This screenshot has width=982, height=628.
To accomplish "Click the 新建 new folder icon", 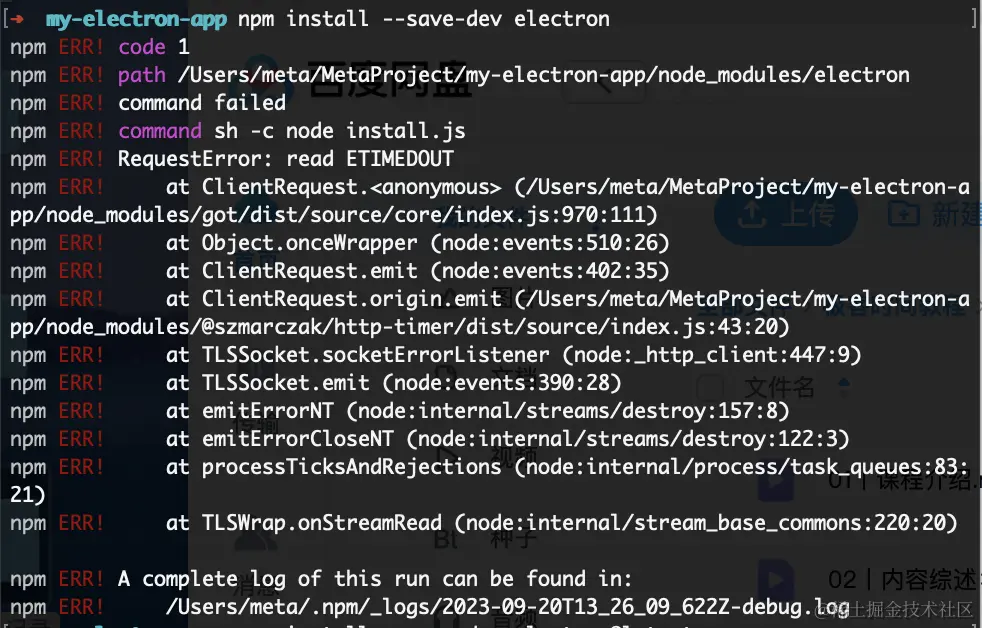I will (903, 213).
